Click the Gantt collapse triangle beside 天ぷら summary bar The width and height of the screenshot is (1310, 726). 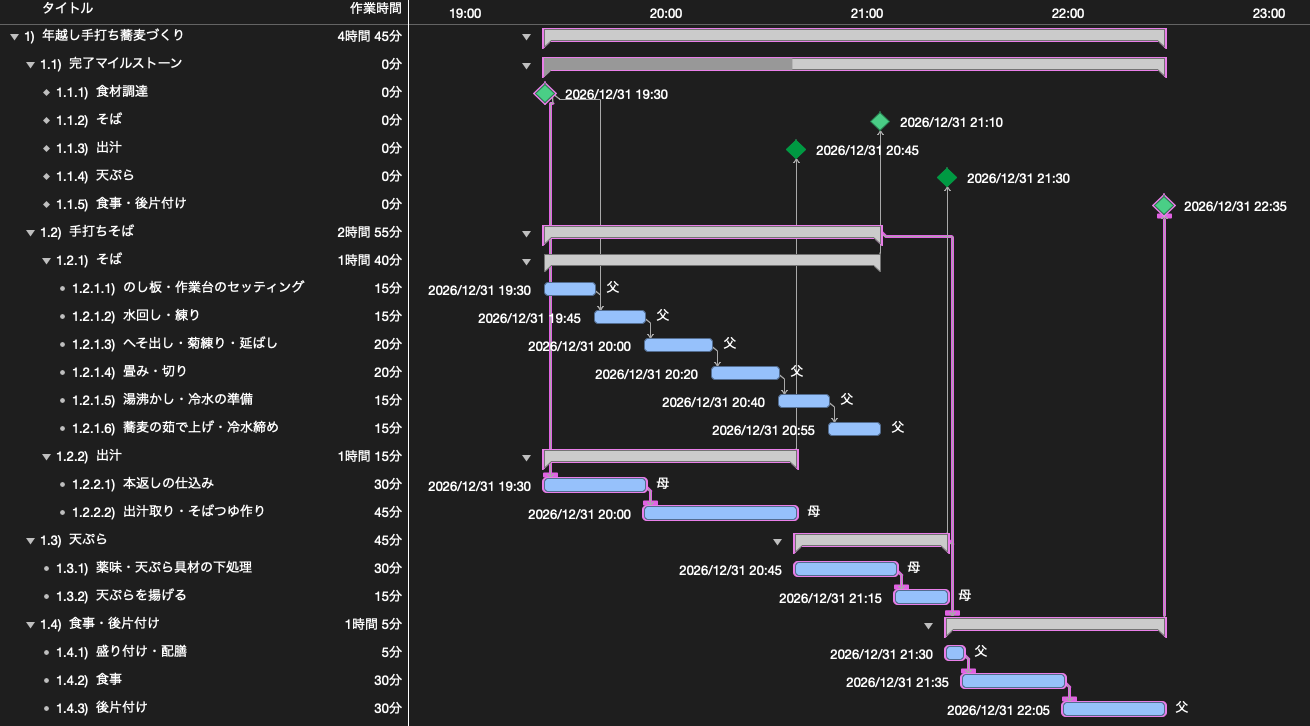coord(777,542)
